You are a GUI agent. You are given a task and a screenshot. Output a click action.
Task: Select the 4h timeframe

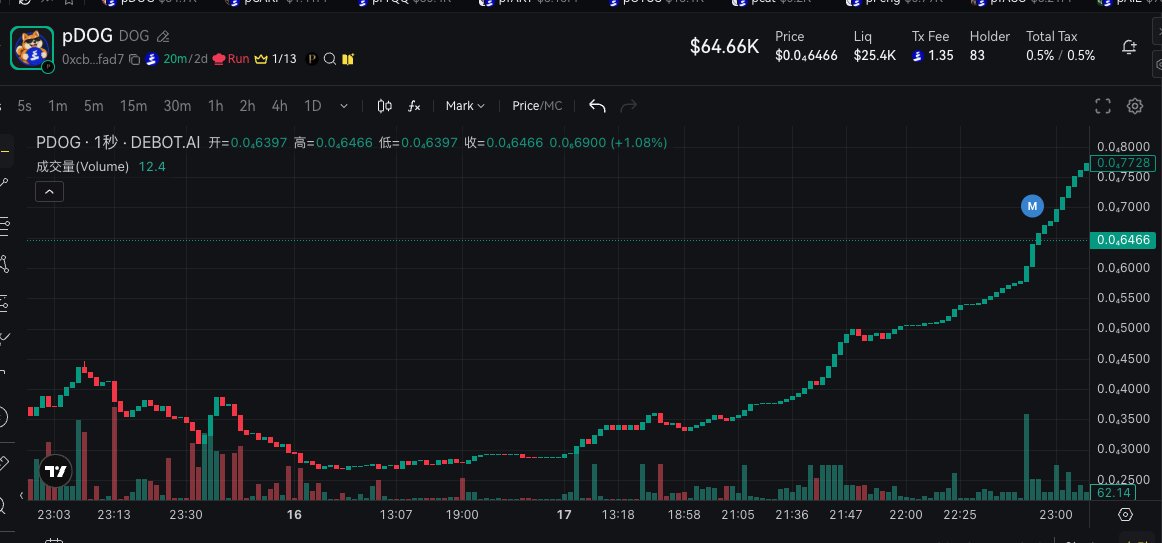279,106
